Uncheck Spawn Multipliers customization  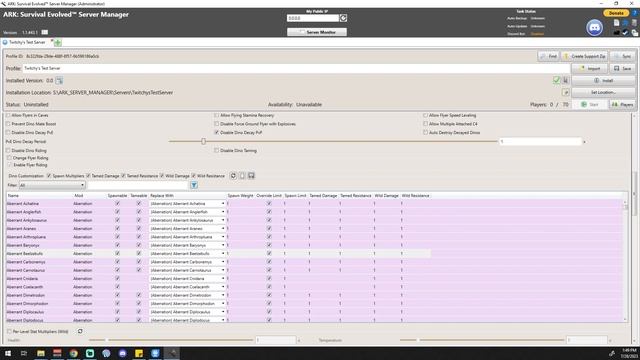(x=49, y=176)
